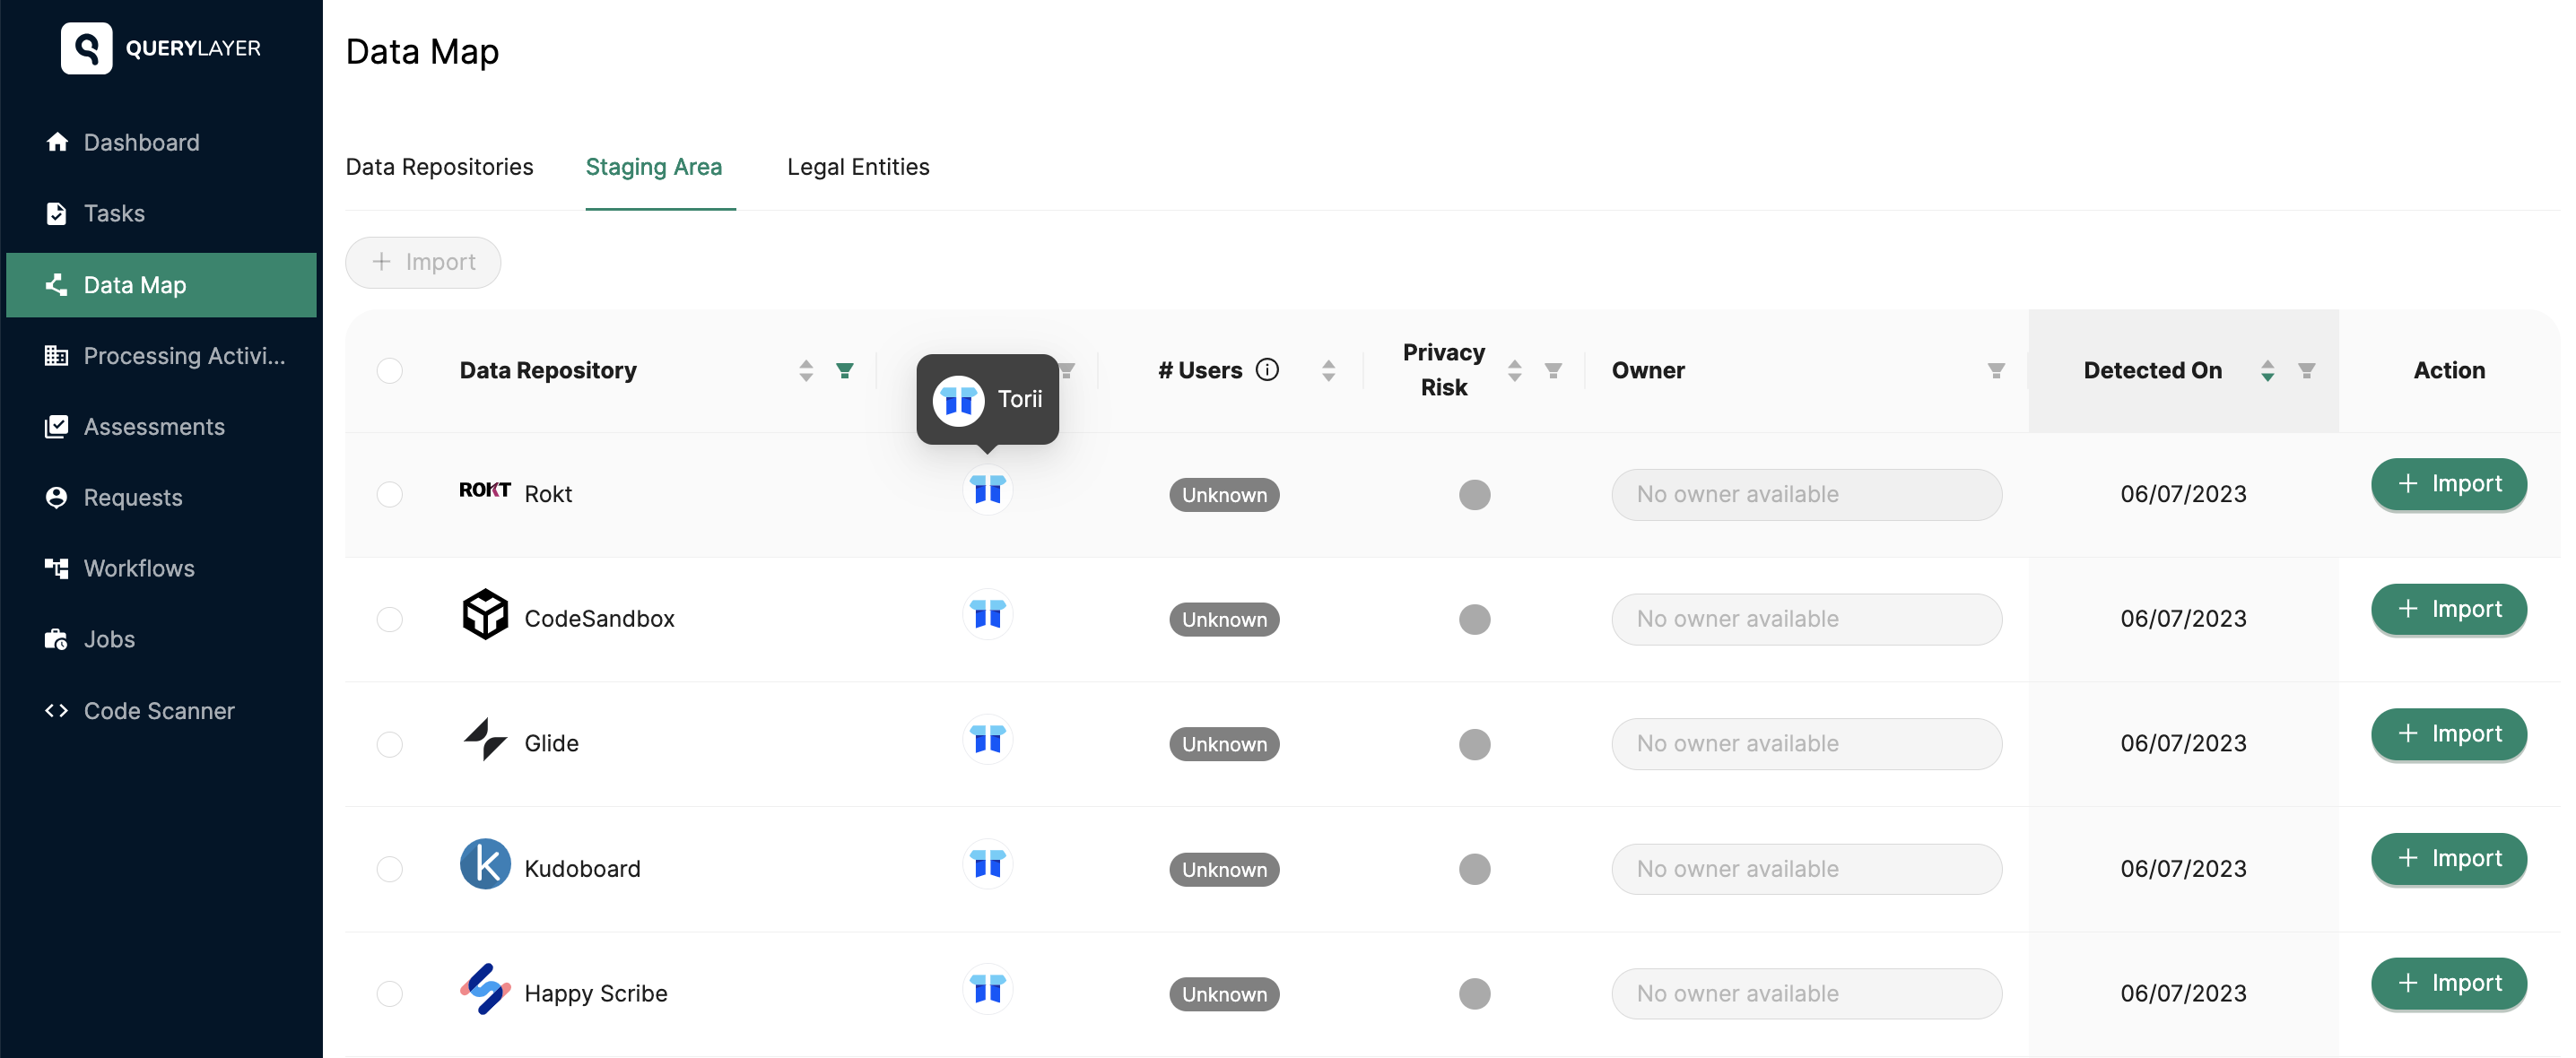Click the CodeSandbox cube logo

tap(485, 614)
